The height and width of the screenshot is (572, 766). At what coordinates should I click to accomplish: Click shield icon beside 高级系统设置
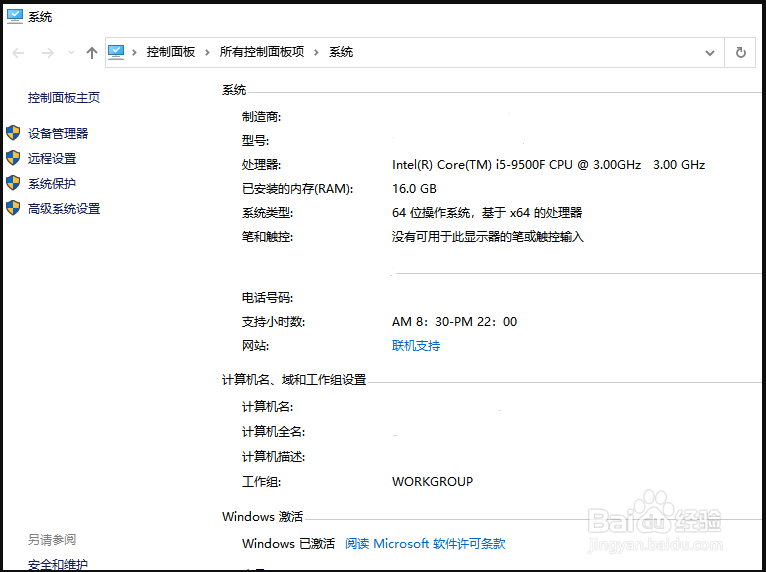coord(13,208)
